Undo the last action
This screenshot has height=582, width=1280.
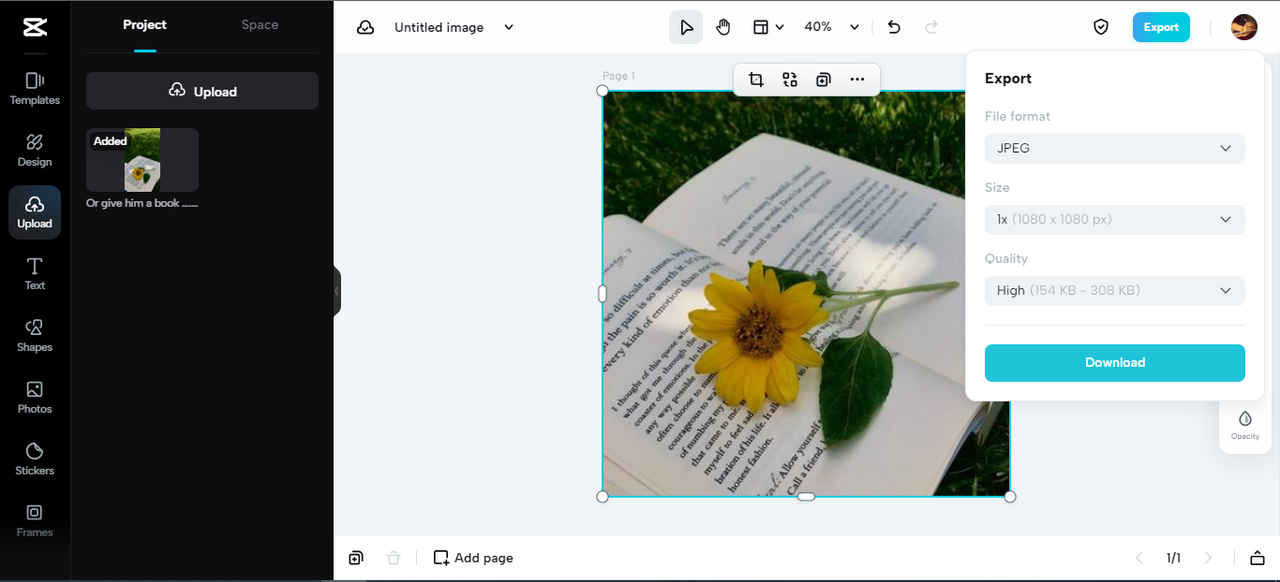point(894,27)
